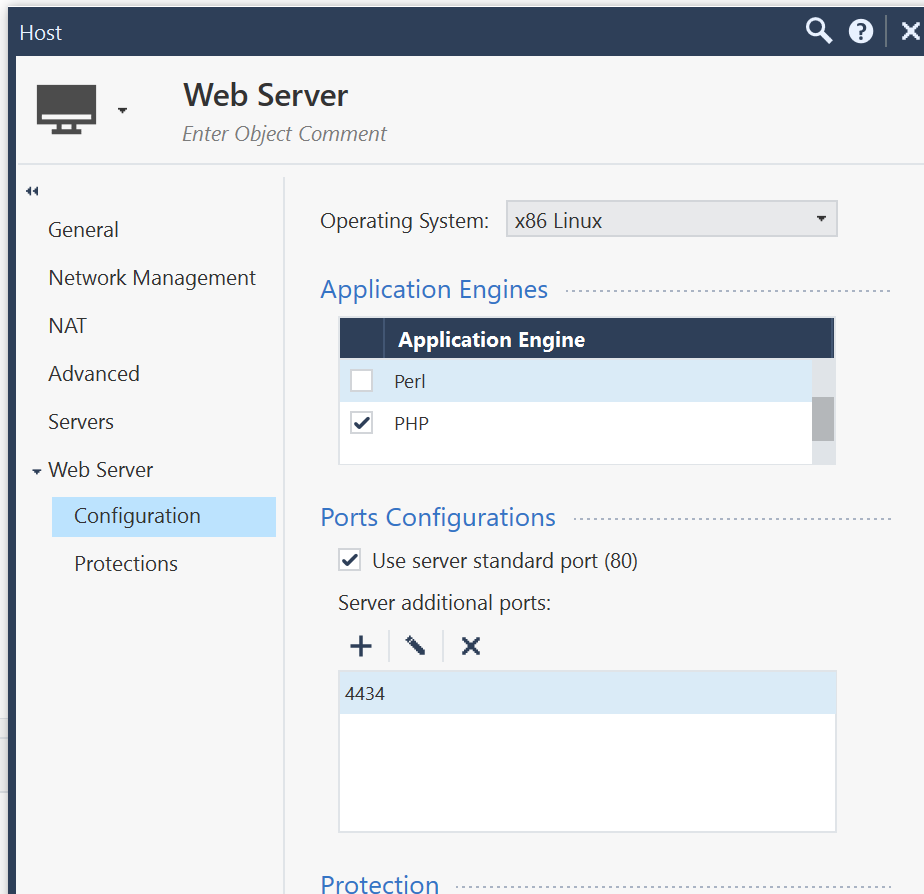Select the NAT section
Screen dimensions: 924x894
click(67, 326)
